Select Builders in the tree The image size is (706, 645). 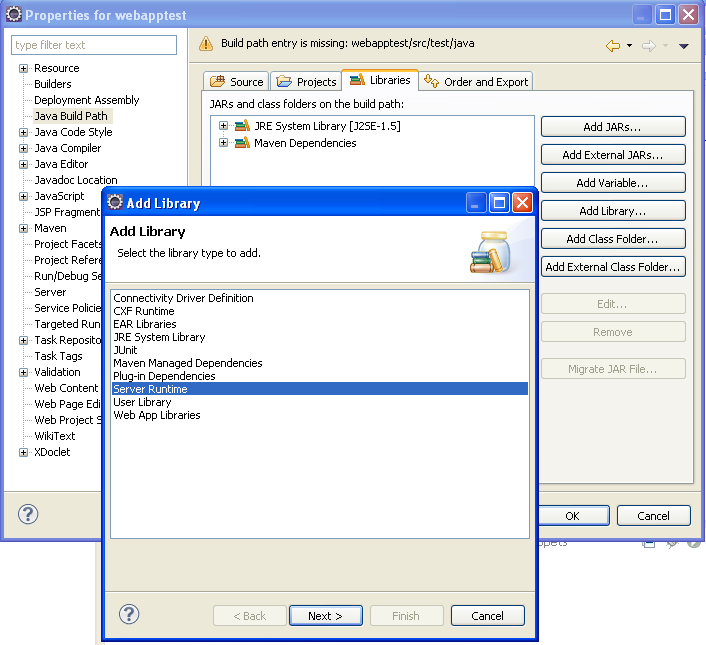pos(53,84)
